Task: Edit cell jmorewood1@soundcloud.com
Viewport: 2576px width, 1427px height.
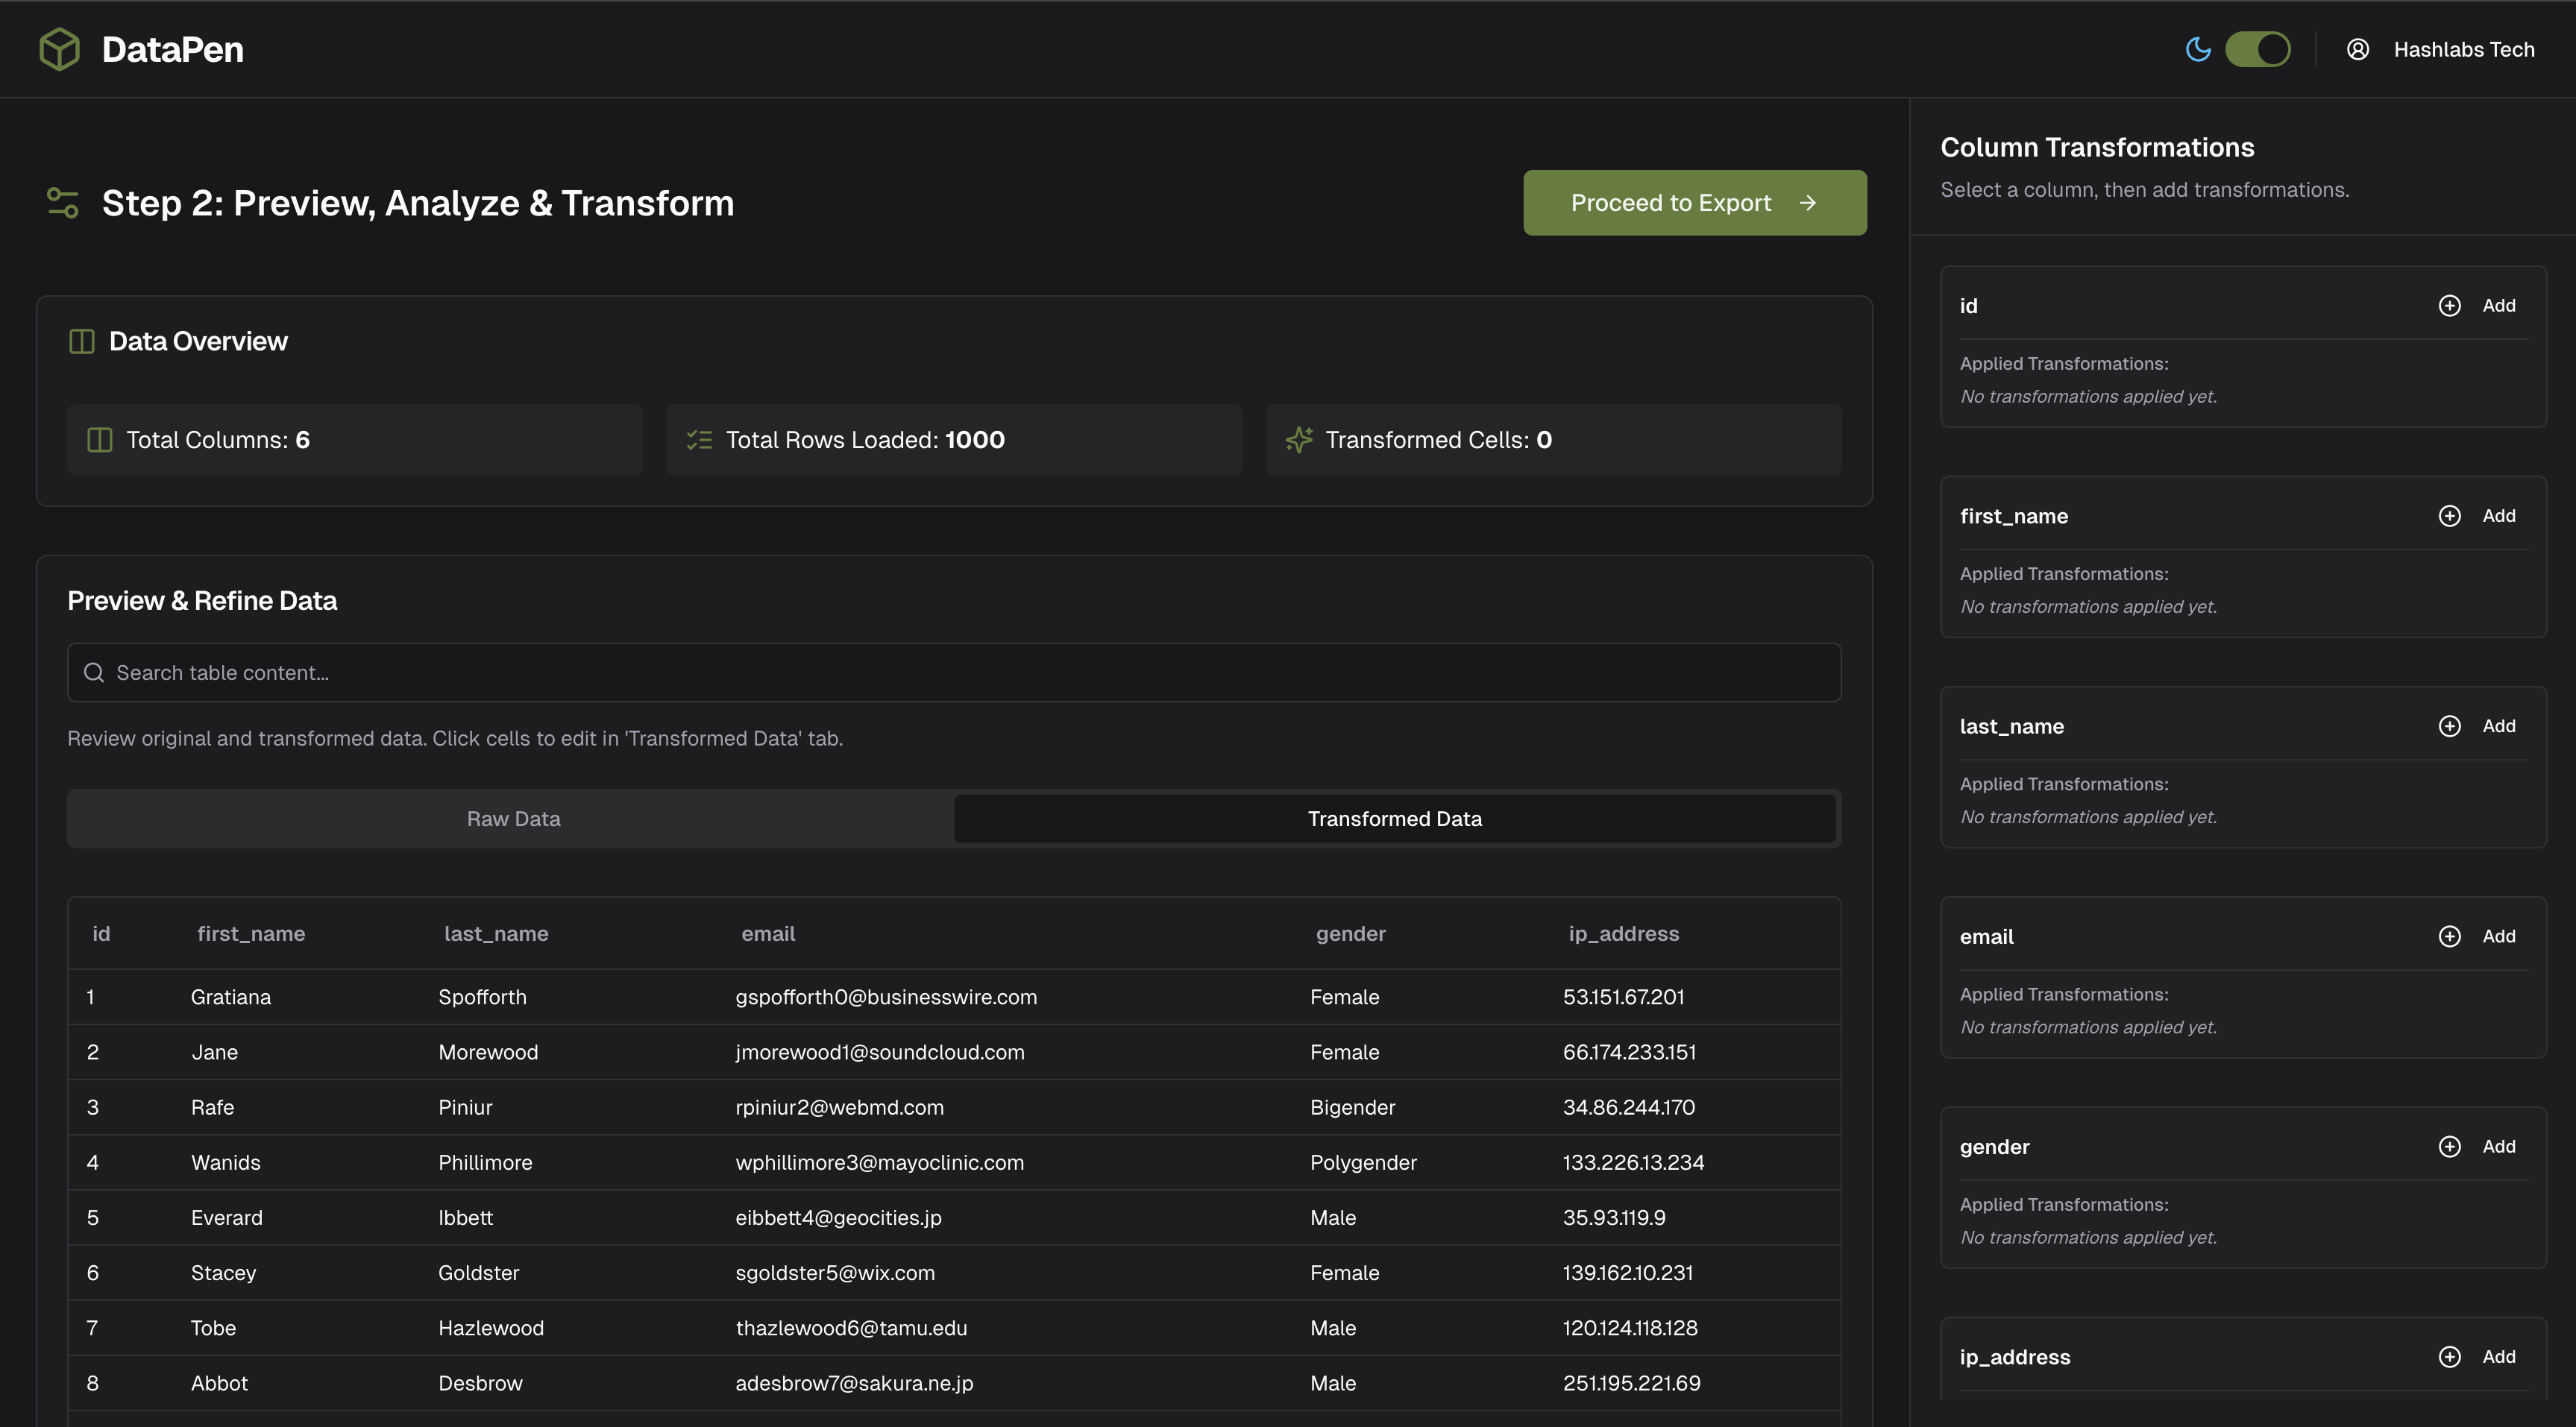Action: [880, 1052]
